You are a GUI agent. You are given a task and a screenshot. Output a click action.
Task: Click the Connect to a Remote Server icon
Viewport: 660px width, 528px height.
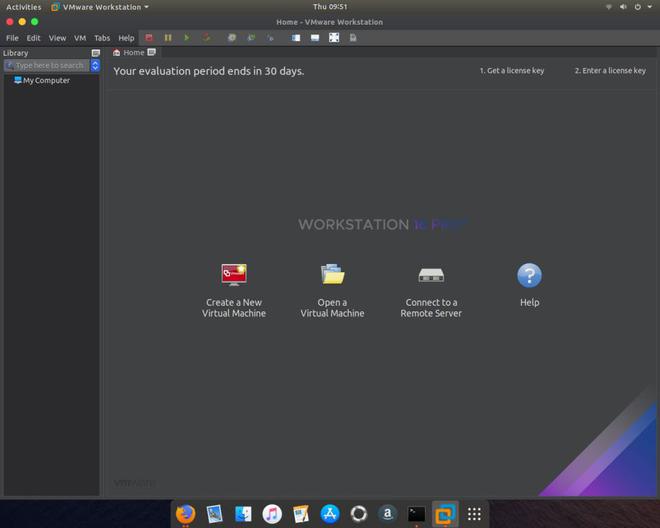(431, 275)
